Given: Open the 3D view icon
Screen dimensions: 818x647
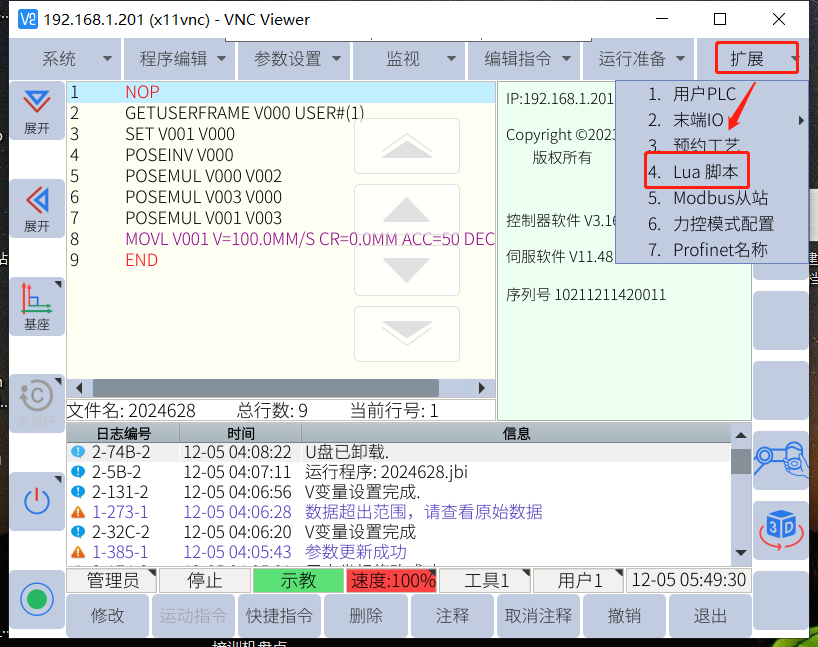Looking at the screenshot, I should point(780,529).
